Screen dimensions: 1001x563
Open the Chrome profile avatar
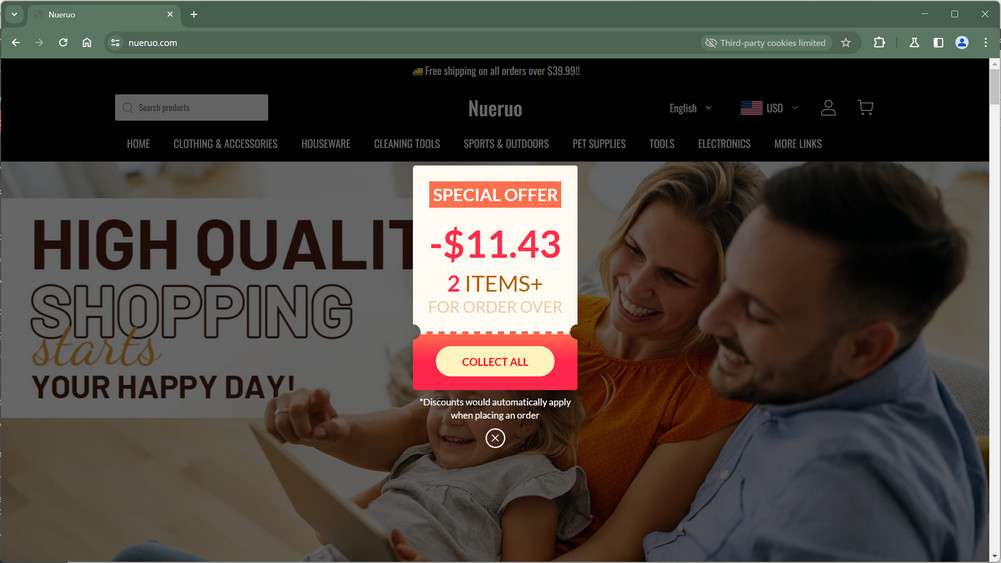(x=961, y=43)
